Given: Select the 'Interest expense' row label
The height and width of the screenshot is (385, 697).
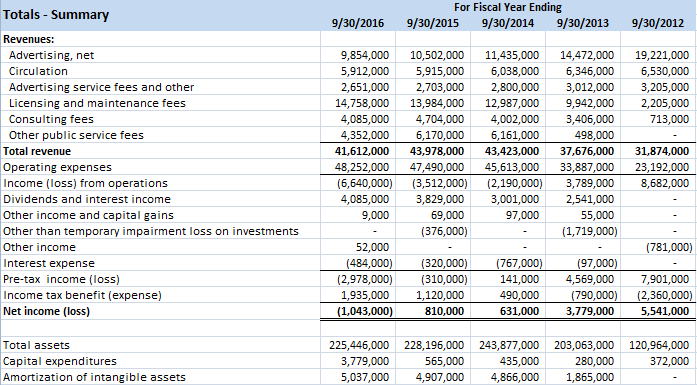Looking at the screenshot, I should (x=49, y=263).
